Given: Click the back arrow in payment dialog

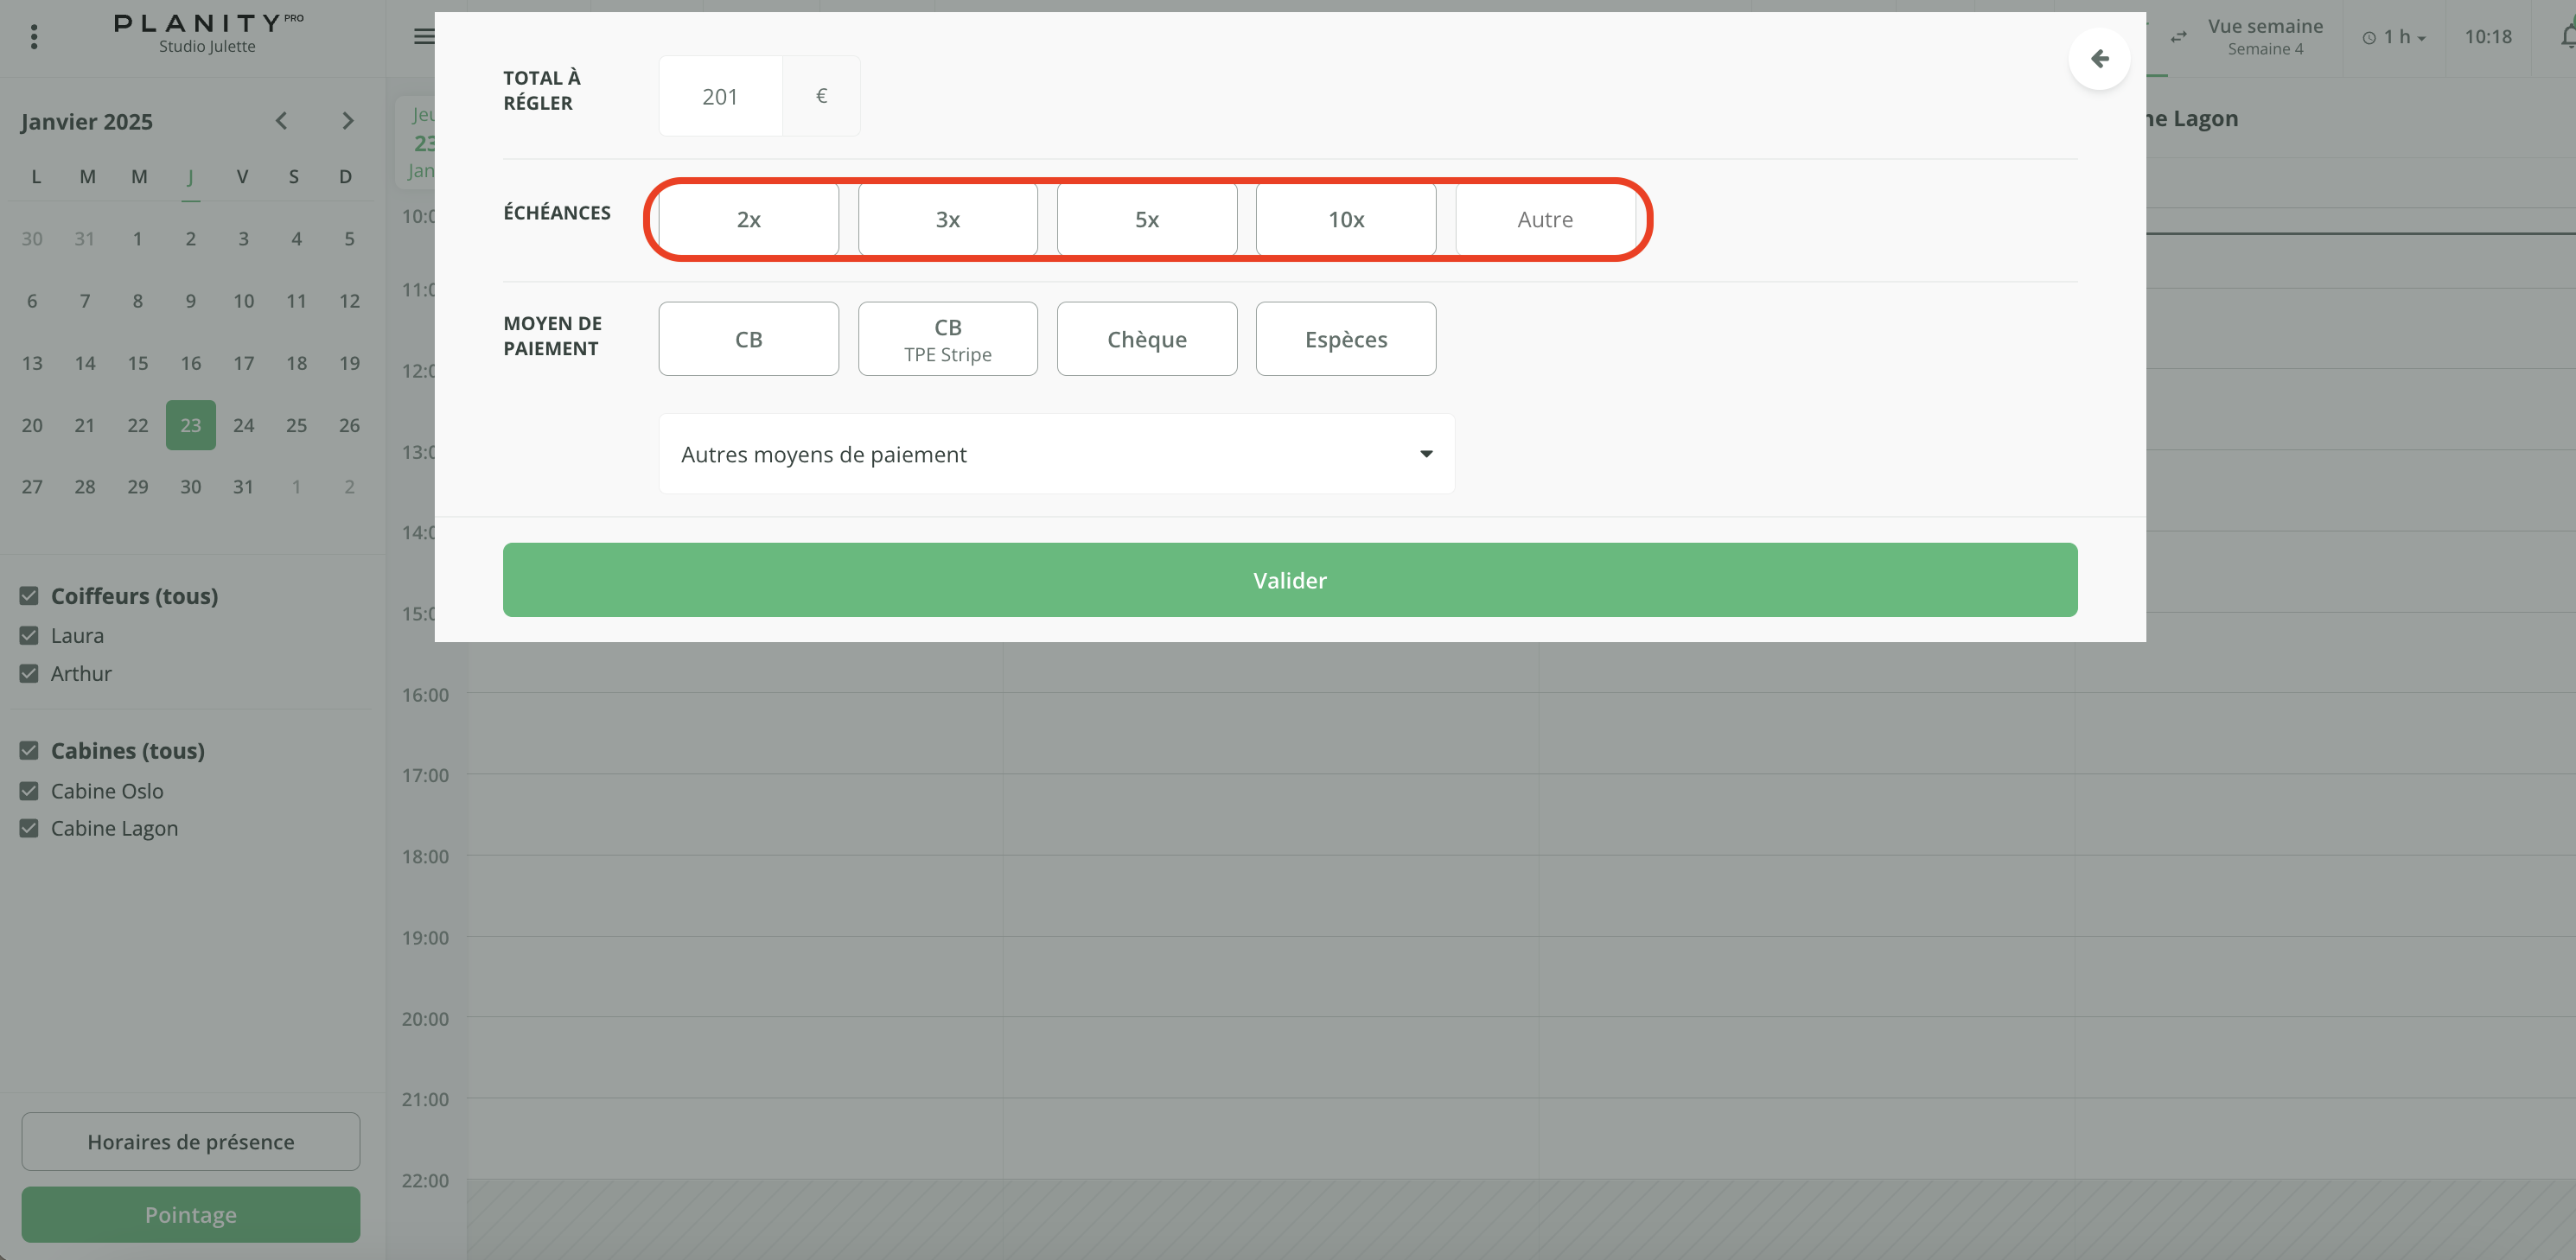Looking at the screenshot, I should tap(2099, 59).
